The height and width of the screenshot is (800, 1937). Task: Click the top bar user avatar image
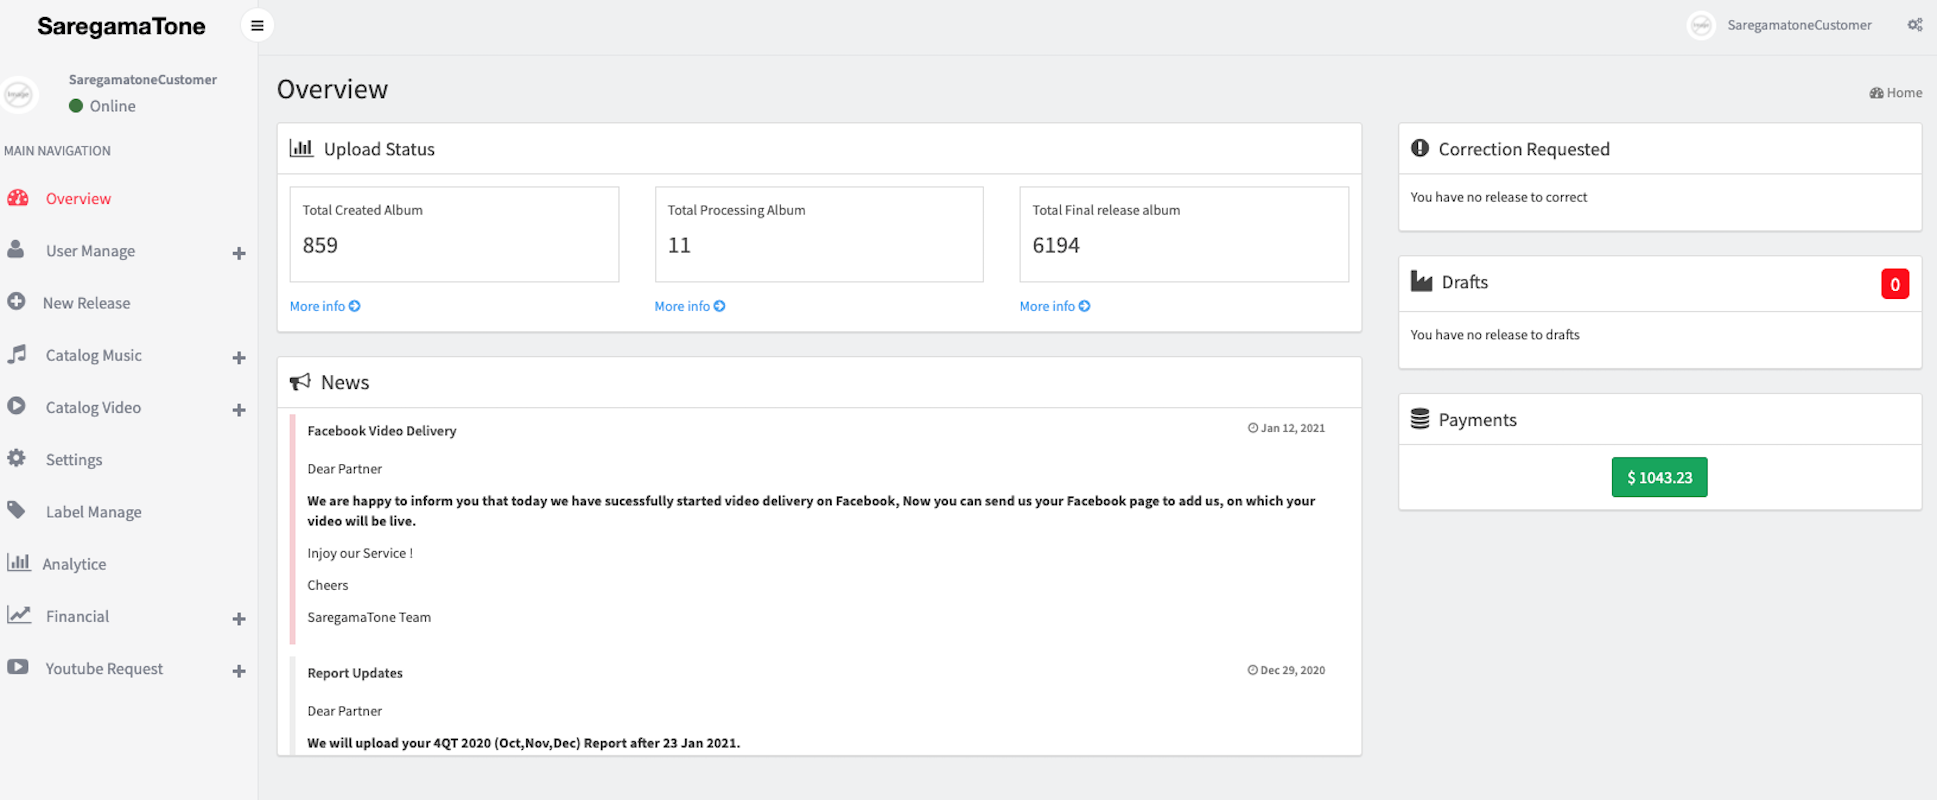[x=1701, y=25]
